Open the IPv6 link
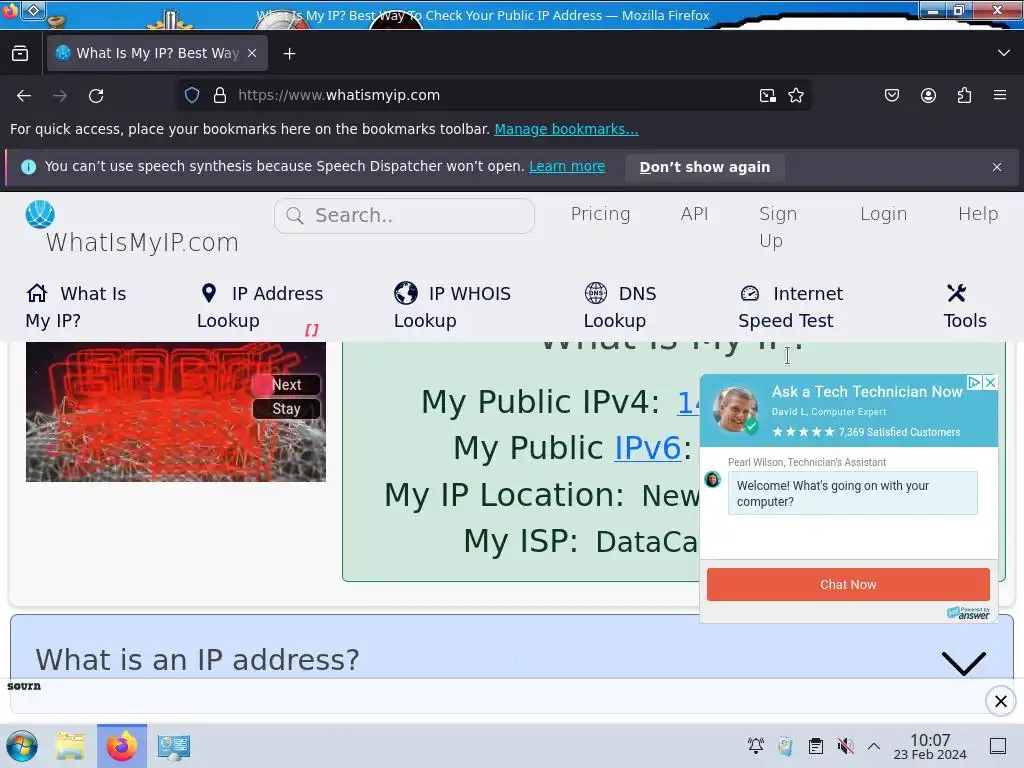This screenshot has width=1024, height=768. (x=647, y=448)
